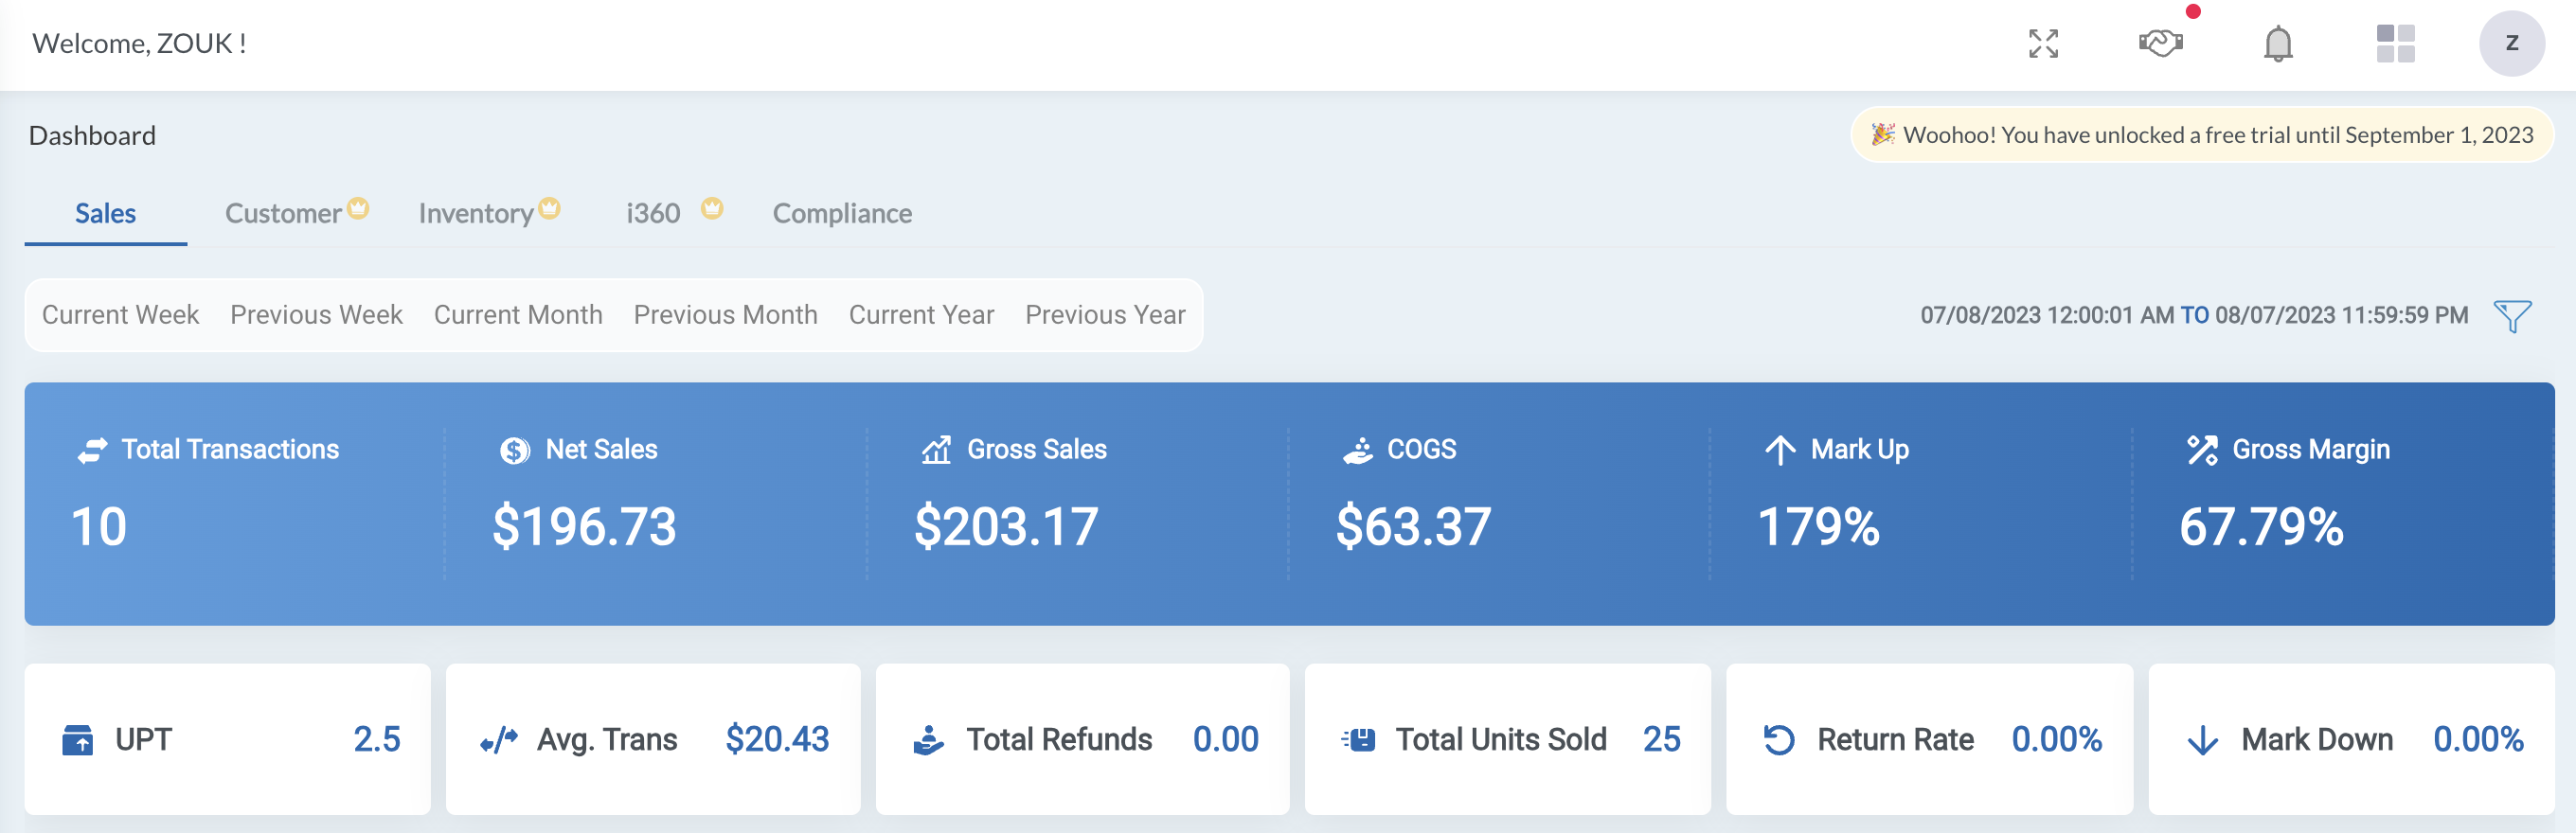Click the free trial notification banner
This screenshot has height=833, width=2576.
coord(2202,135)
